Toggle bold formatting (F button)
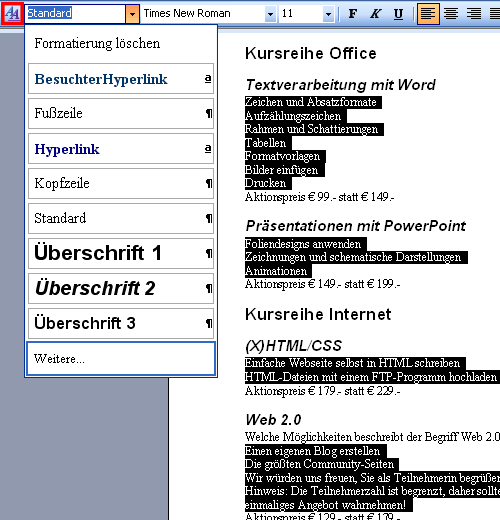The image size is (500, 520). [352, 14]
